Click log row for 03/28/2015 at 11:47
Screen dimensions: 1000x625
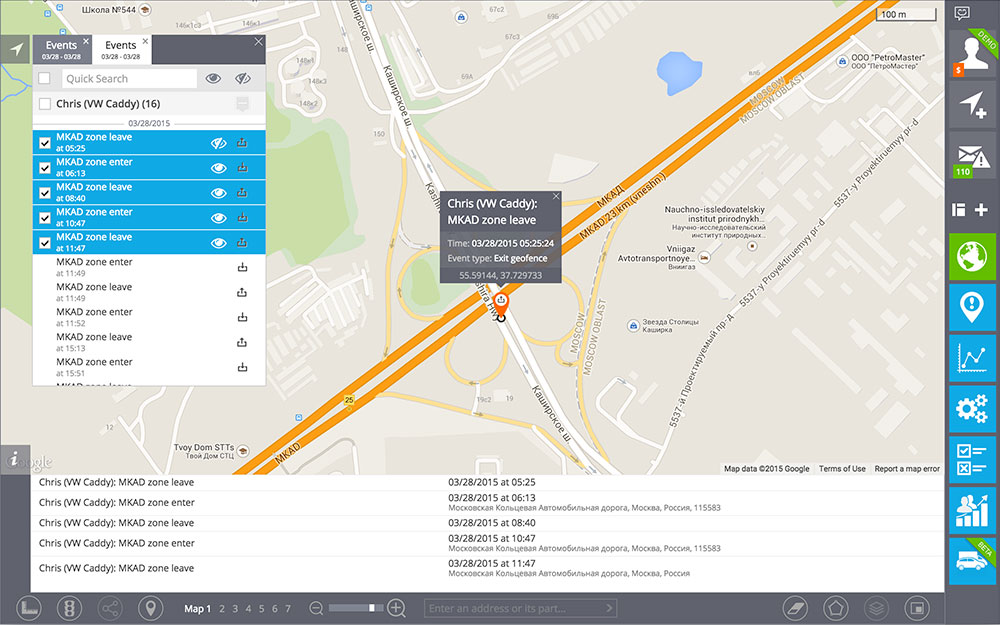487,568
